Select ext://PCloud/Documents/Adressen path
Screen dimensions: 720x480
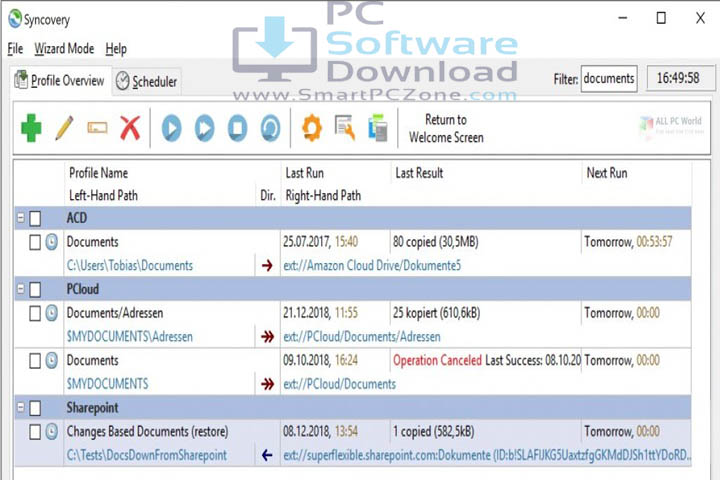(x=362, y=337)
